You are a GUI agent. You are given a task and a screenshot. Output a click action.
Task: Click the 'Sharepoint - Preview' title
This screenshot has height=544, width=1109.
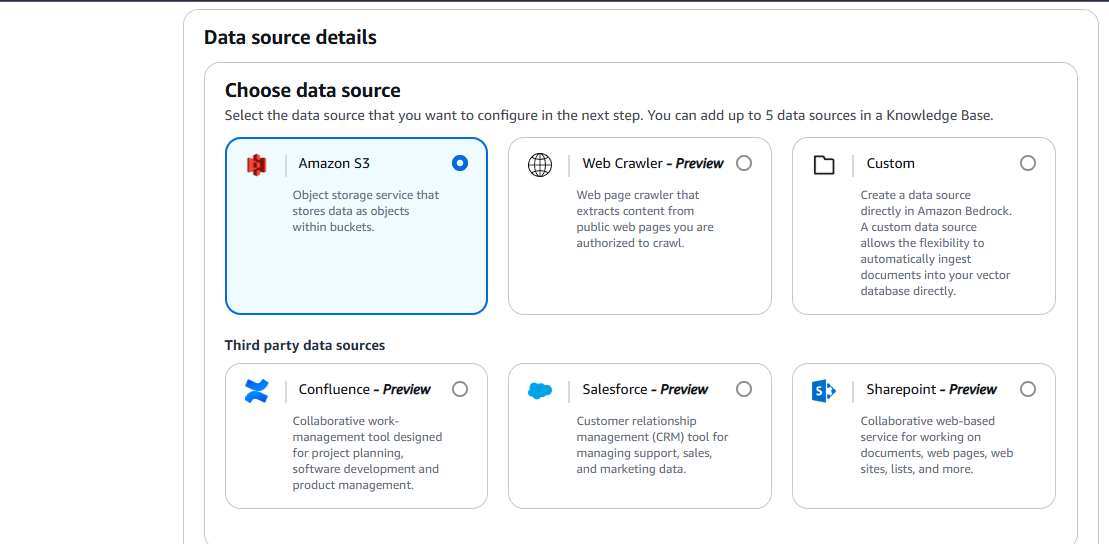coord(931,389)
